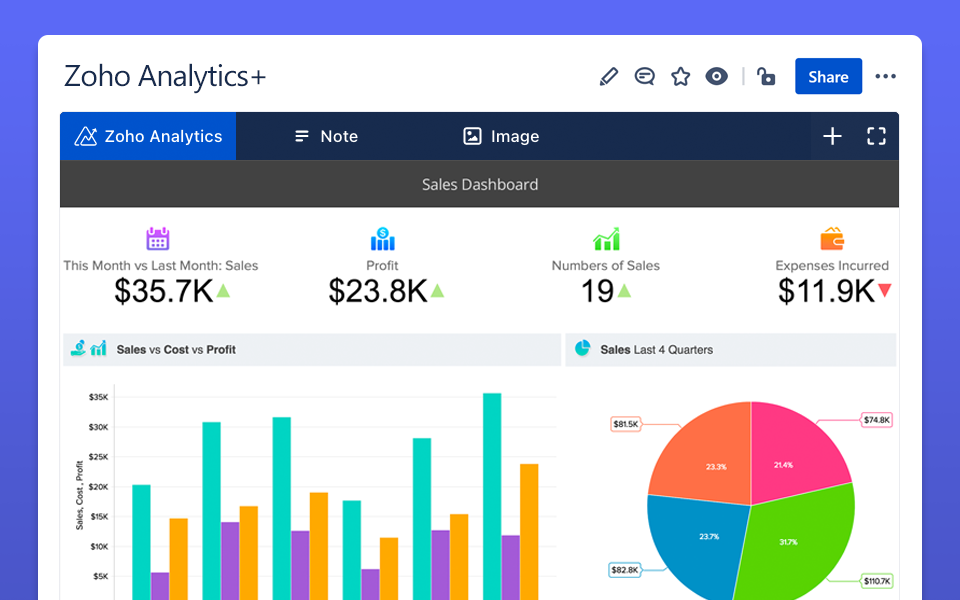This screenshot has height=600, width=960.
Task: Click the blue Profit bar icon
Action: pyautogui.click(x=383, y=239)
